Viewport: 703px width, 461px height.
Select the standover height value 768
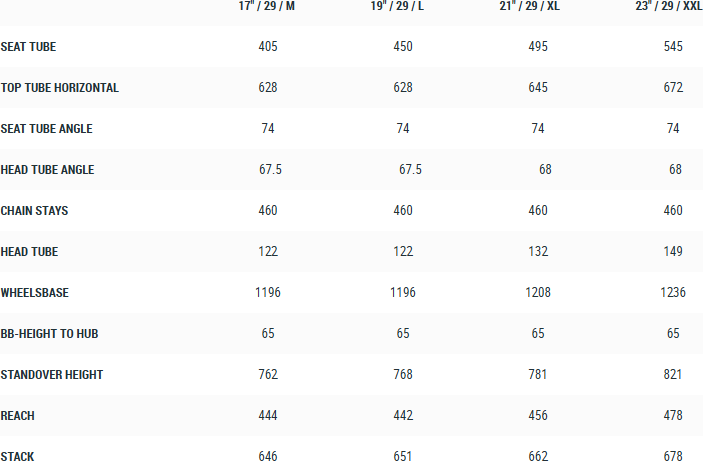(x=403, y=375)
